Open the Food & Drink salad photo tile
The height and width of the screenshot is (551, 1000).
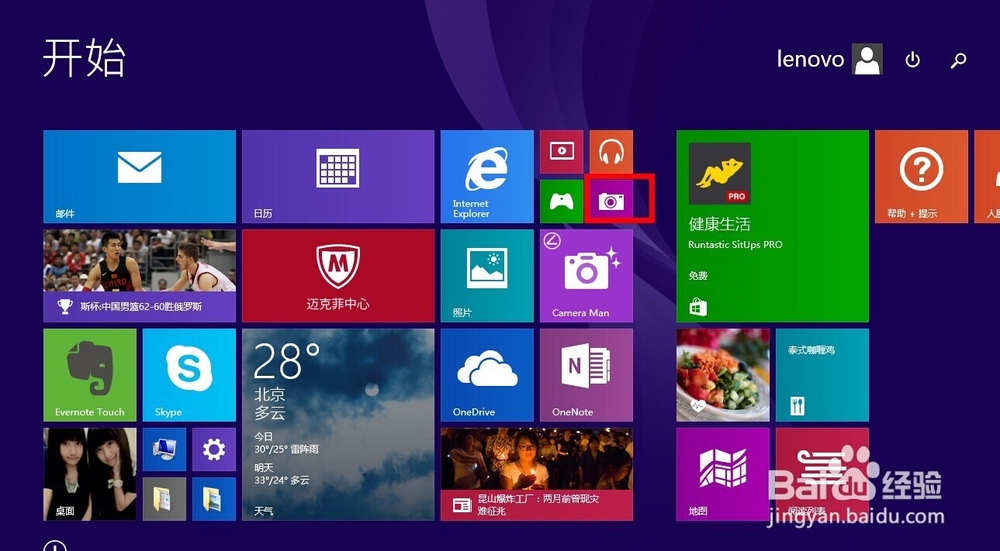tap(723, 375)
